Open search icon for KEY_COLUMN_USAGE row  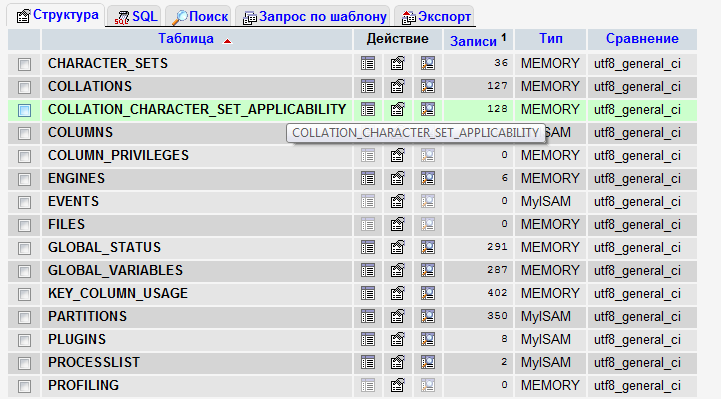pyautogui.click(x=428, y=293)
